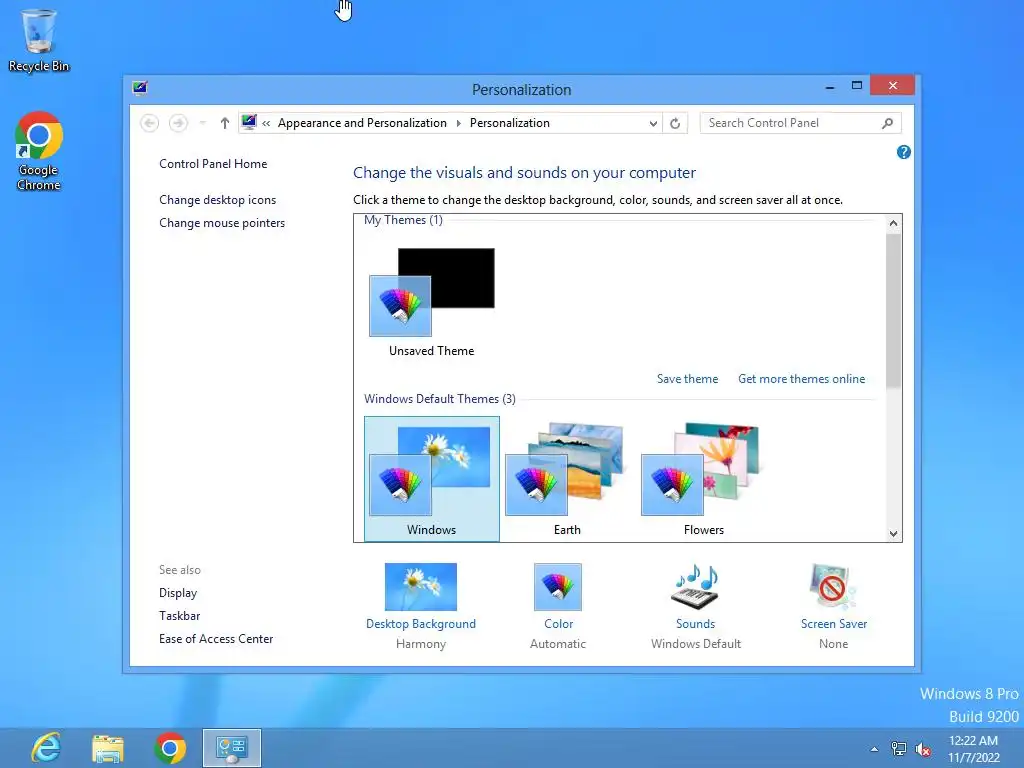
Task: Open Change mouse pointers link
Action: click(x=222, y=223)
